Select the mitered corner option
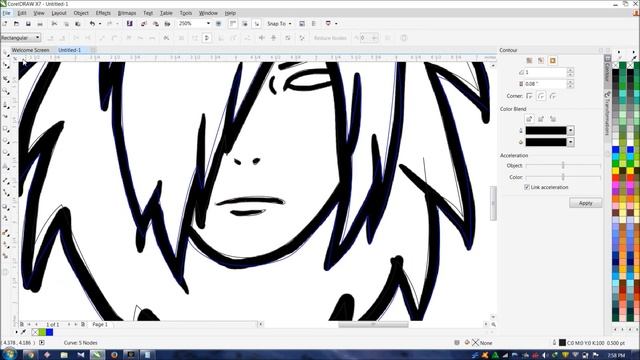Image resolution: width=640 pixels, height=360 pixels. [529, 96]
